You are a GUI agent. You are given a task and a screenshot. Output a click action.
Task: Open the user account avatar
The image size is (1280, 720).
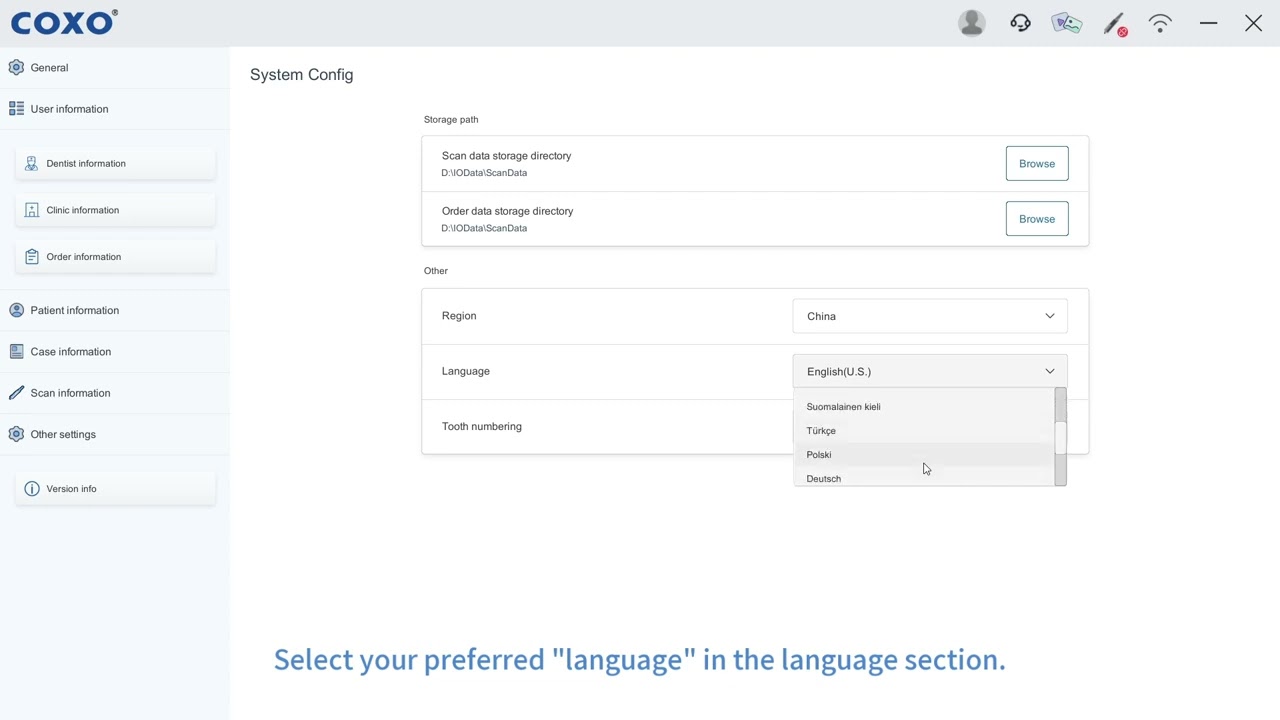tap(971, 23)
